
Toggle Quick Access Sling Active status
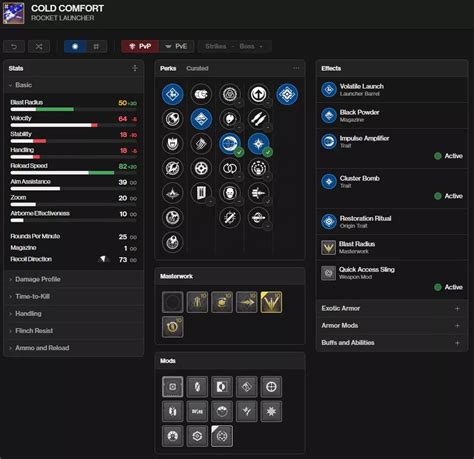(449, 287)
